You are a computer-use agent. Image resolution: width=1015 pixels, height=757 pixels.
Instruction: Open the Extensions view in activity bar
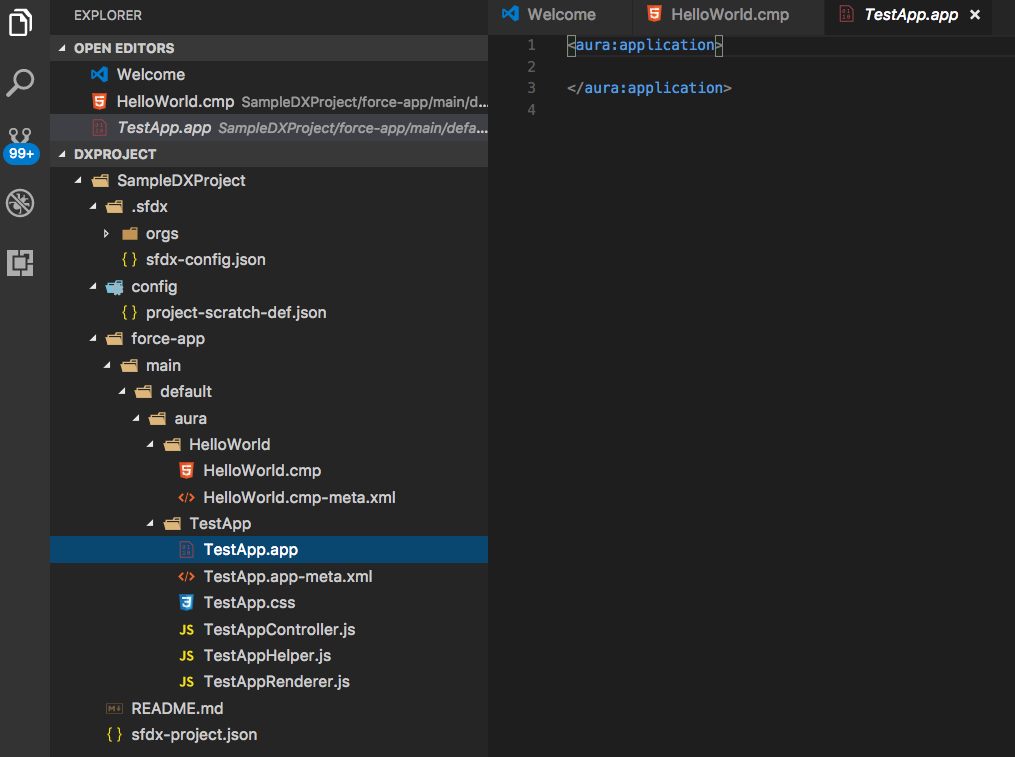pyautogui.click(x=20, y=263)
